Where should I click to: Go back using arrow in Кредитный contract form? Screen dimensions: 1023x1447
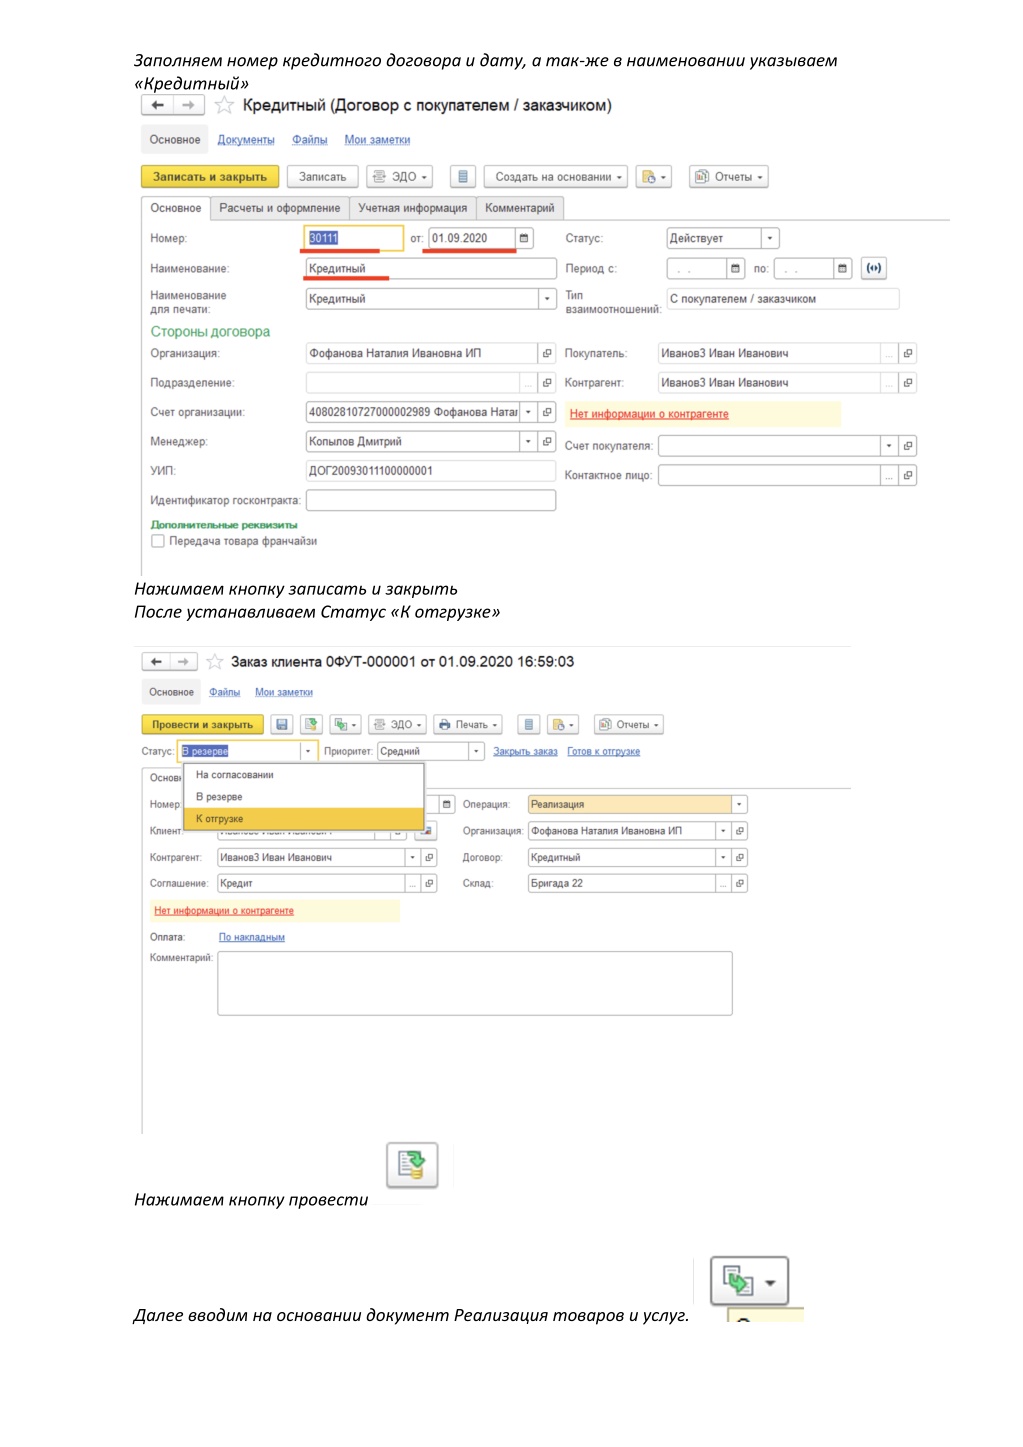point(158,105)
